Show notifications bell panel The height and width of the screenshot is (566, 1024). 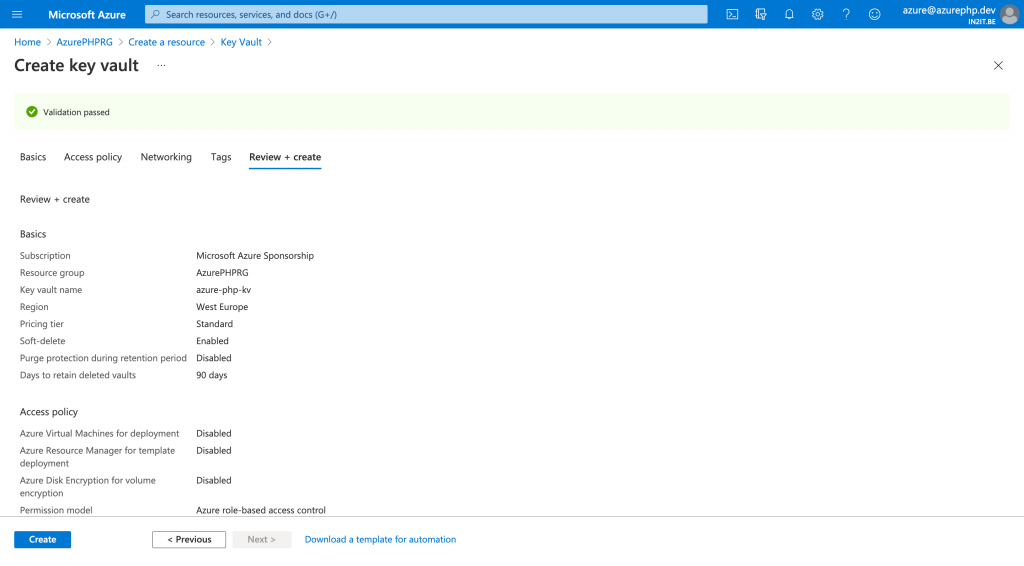(789, 14)
